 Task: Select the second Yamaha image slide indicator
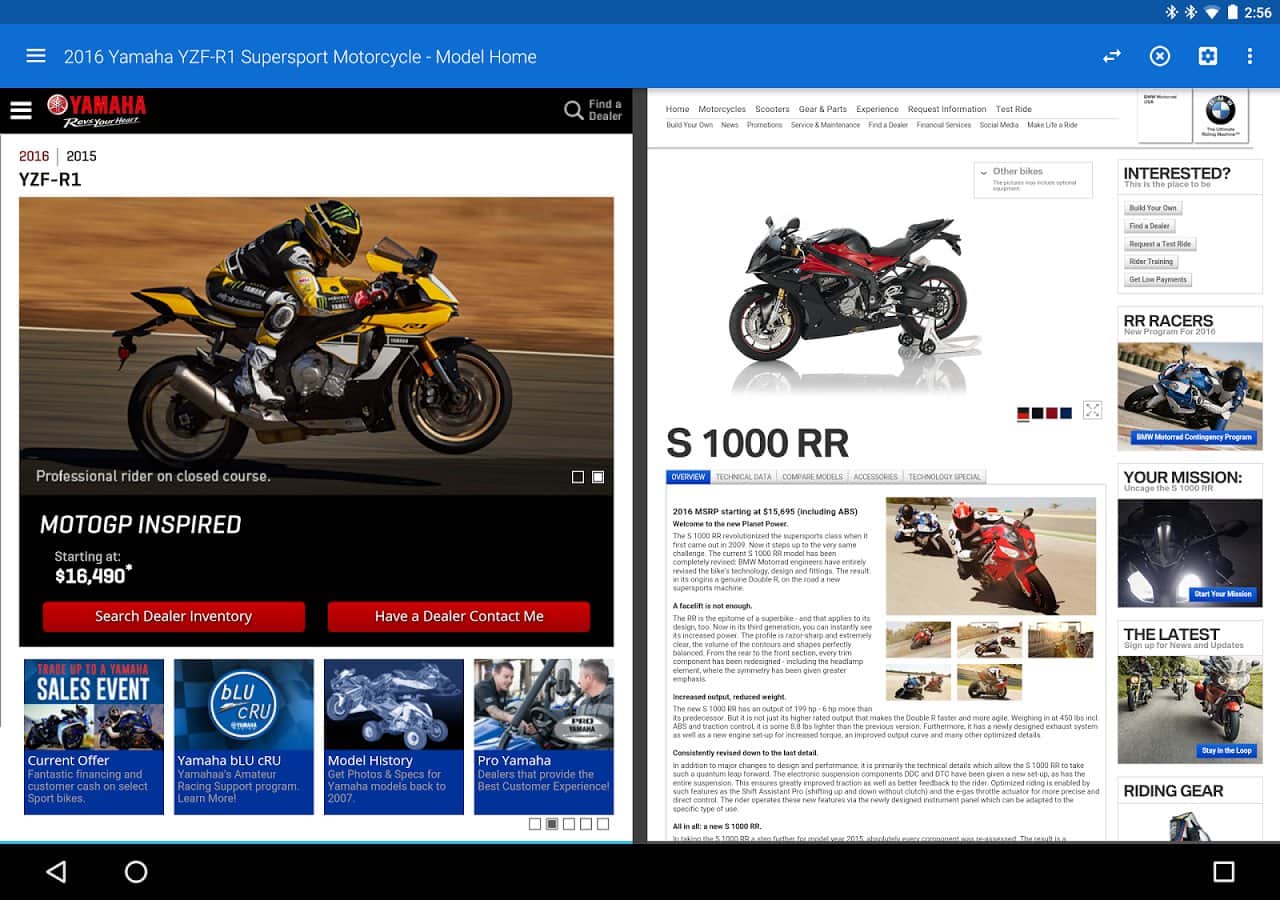click(598, 477)
